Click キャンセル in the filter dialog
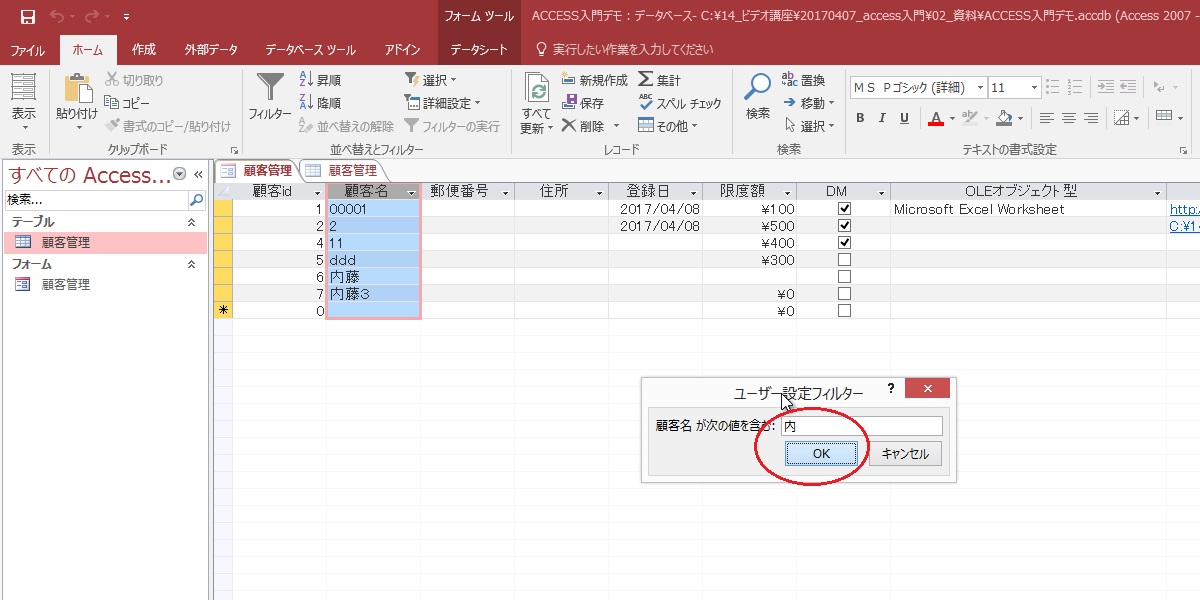The width and height of the screenshot is (1200, 600). [905, 454]
